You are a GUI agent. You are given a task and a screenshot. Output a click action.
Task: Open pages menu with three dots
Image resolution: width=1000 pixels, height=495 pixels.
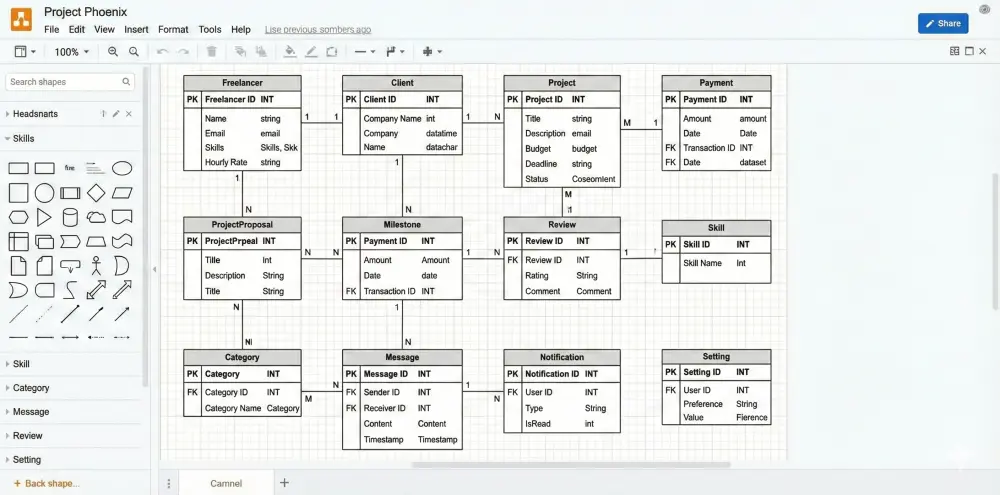168,484
